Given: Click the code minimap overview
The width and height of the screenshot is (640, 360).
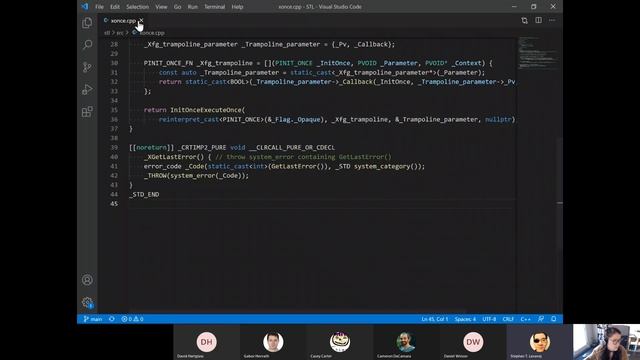Looking at the screenshot, I should click(537, 53).
